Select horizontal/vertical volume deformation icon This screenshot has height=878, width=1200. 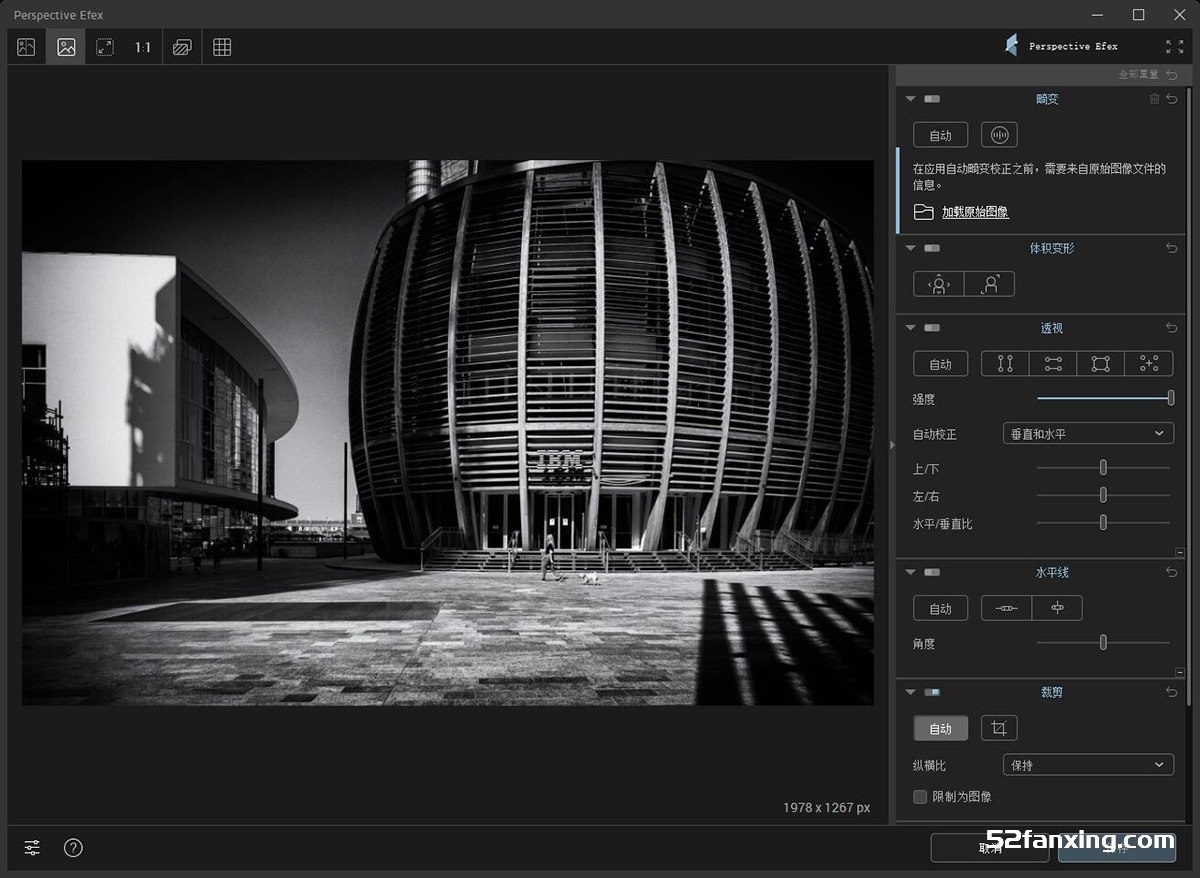939,284
